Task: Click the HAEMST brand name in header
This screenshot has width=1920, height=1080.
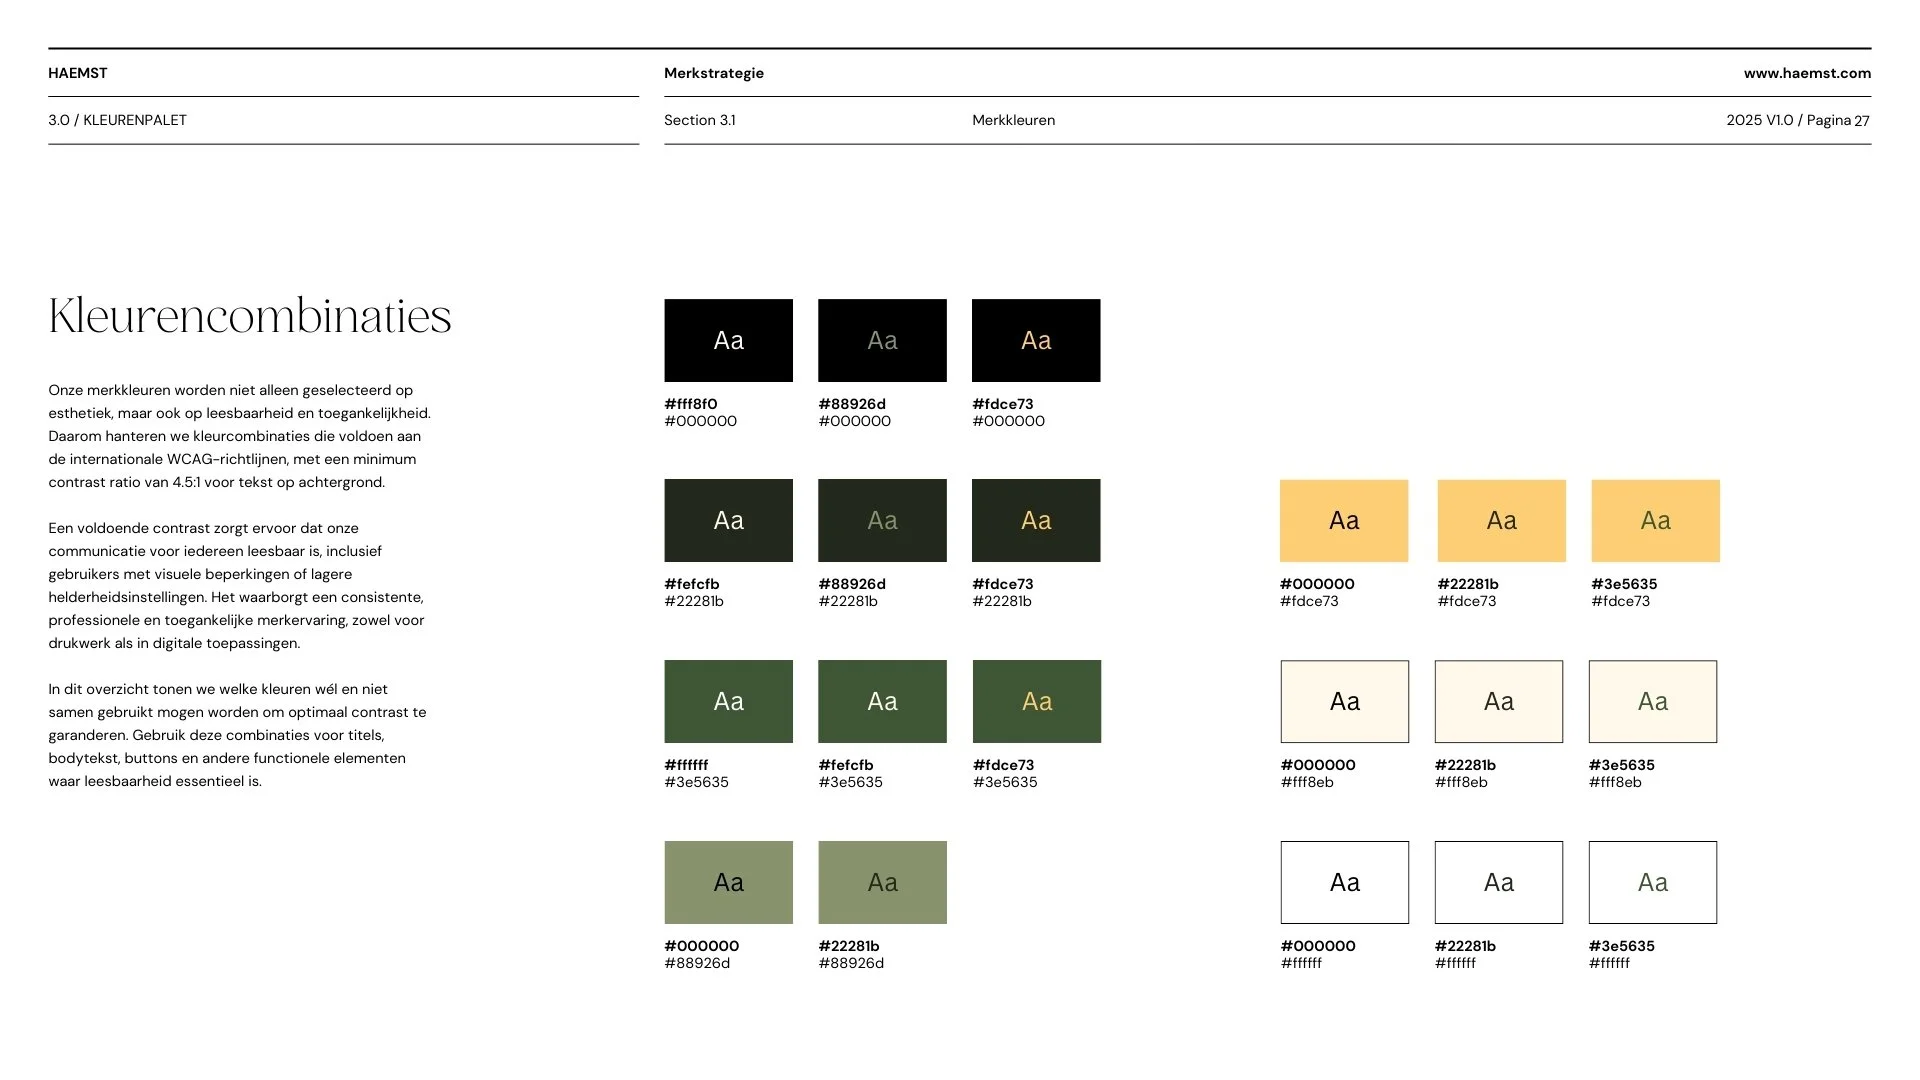Action: tap(78, 73)
